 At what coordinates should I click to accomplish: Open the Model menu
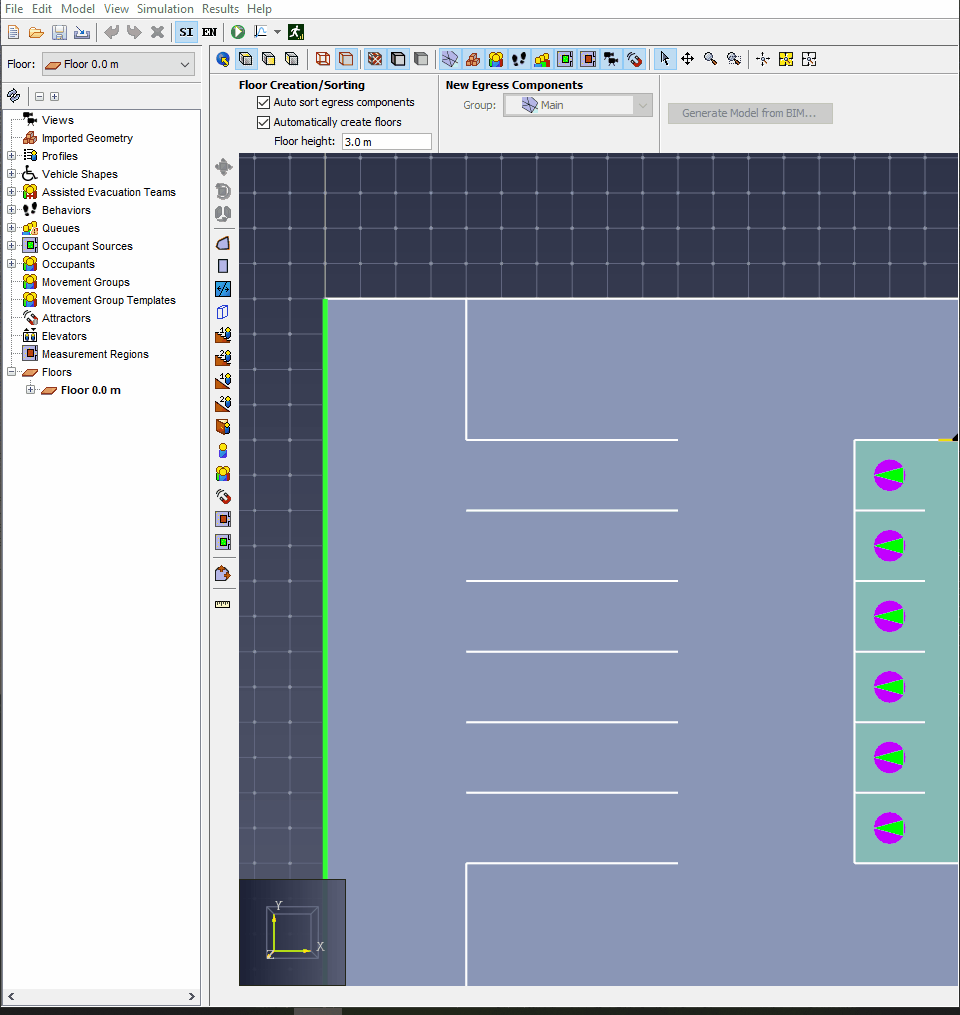click(x=78, y=9)
